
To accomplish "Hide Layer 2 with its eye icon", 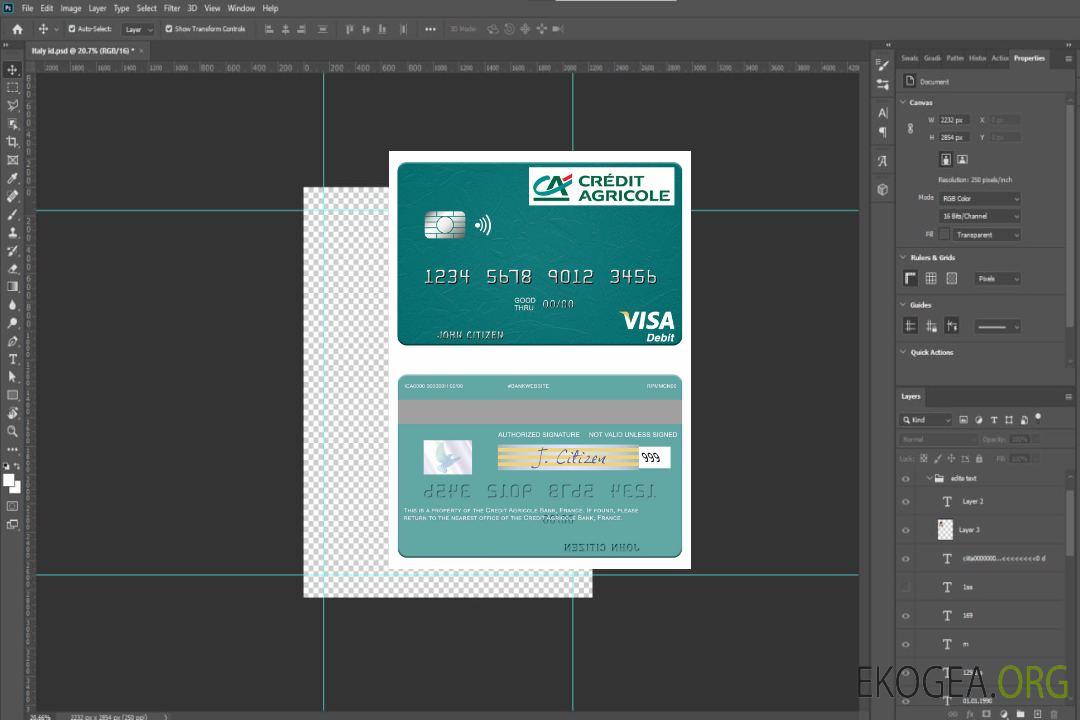I will click(906, 502).
